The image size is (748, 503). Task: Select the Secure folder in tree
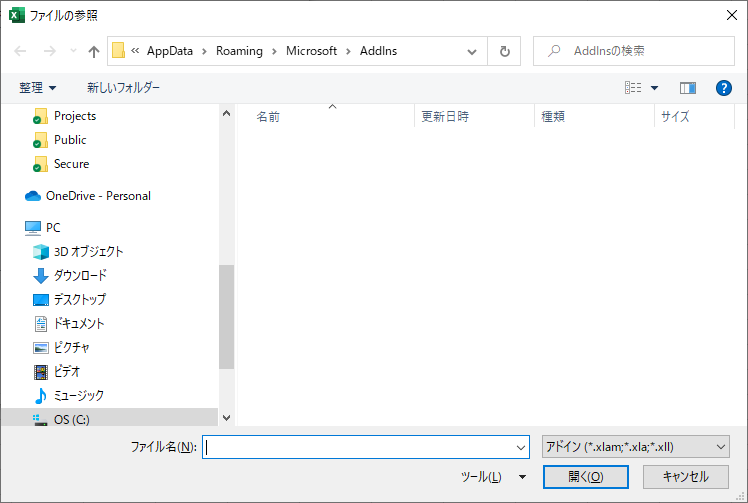72,164
